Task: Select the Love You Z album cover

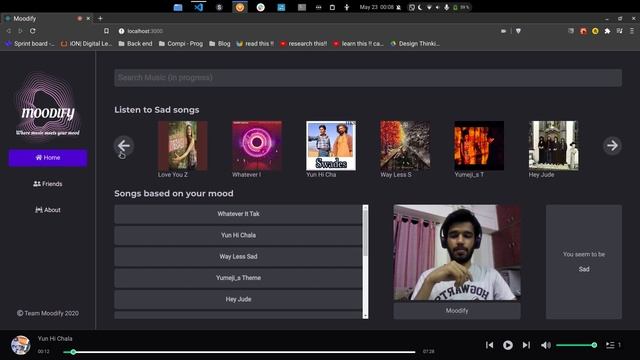Action: tap(183, 146)
